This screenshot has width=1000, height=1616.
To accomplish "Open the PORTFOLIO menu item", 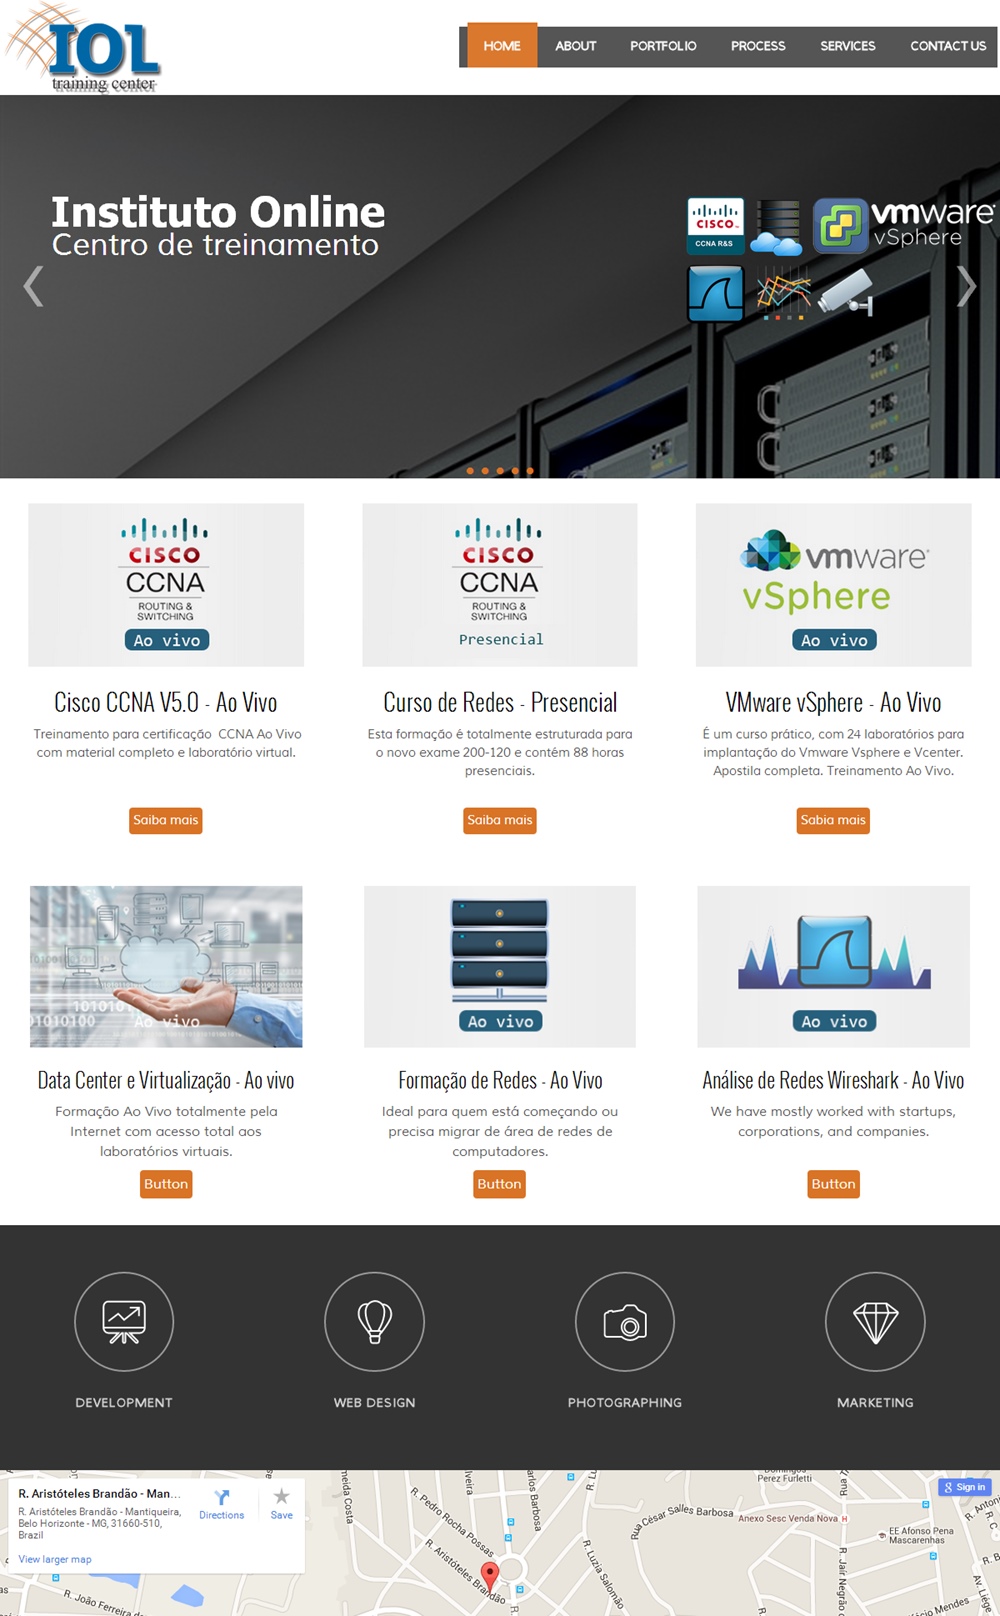I will 663,46.
